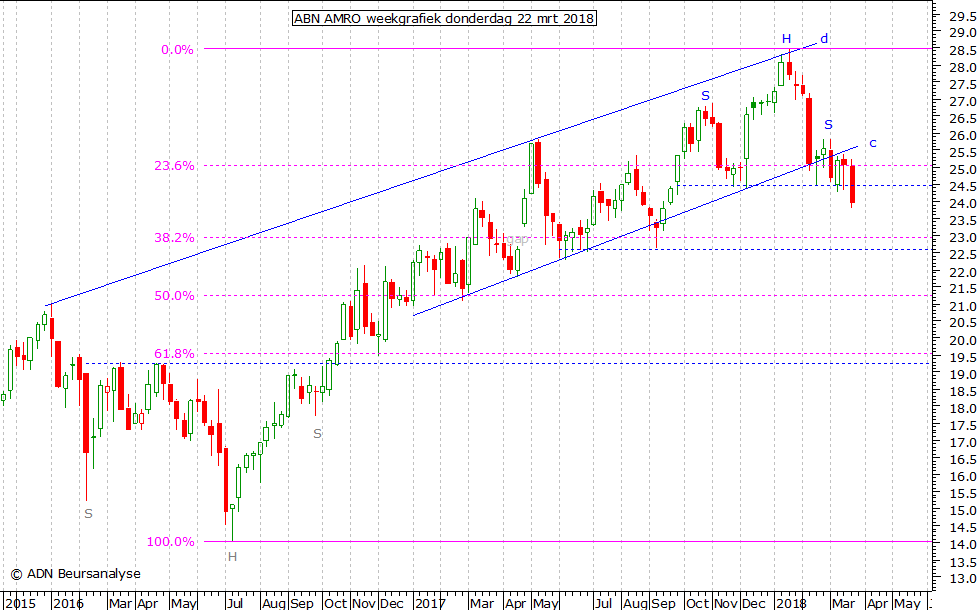980x610 pixels.
Task: Select the '23.5' price axis value
Action: (x=963, y=221)
